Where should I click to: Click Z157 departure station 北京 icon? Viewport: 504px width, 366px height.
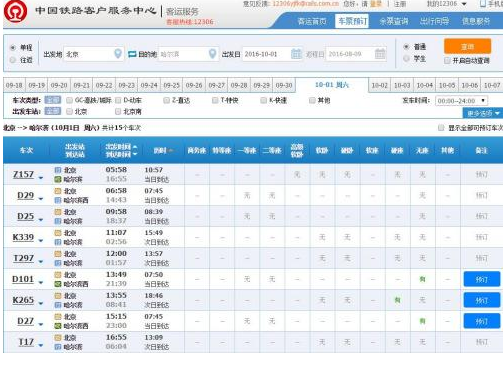58,170
